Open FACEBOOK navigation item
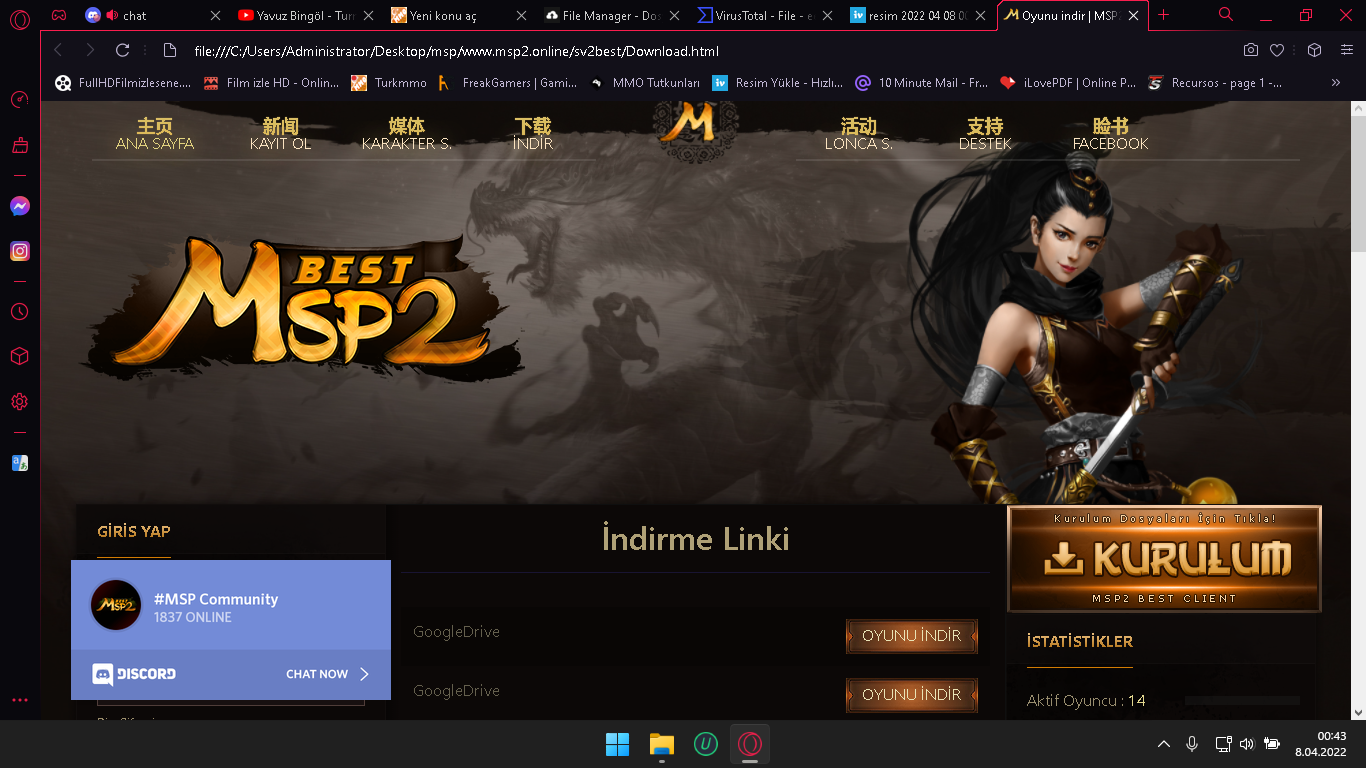 pos(1111,134)
